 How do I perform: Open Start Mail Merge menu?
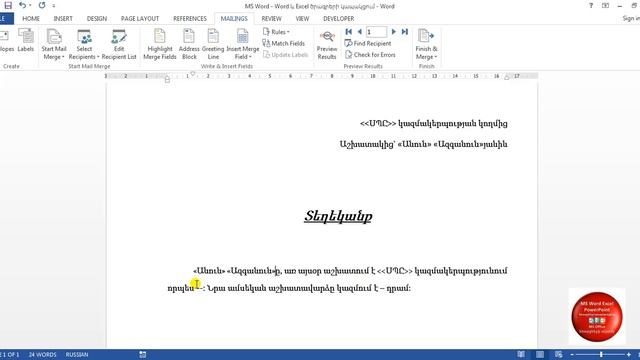[53, 44]
